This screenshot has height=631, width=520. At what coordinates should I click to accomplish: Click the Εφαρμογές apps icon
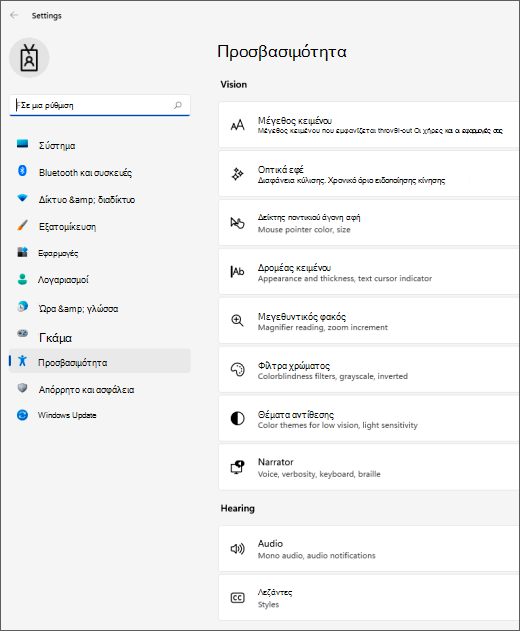click(23, 252)
